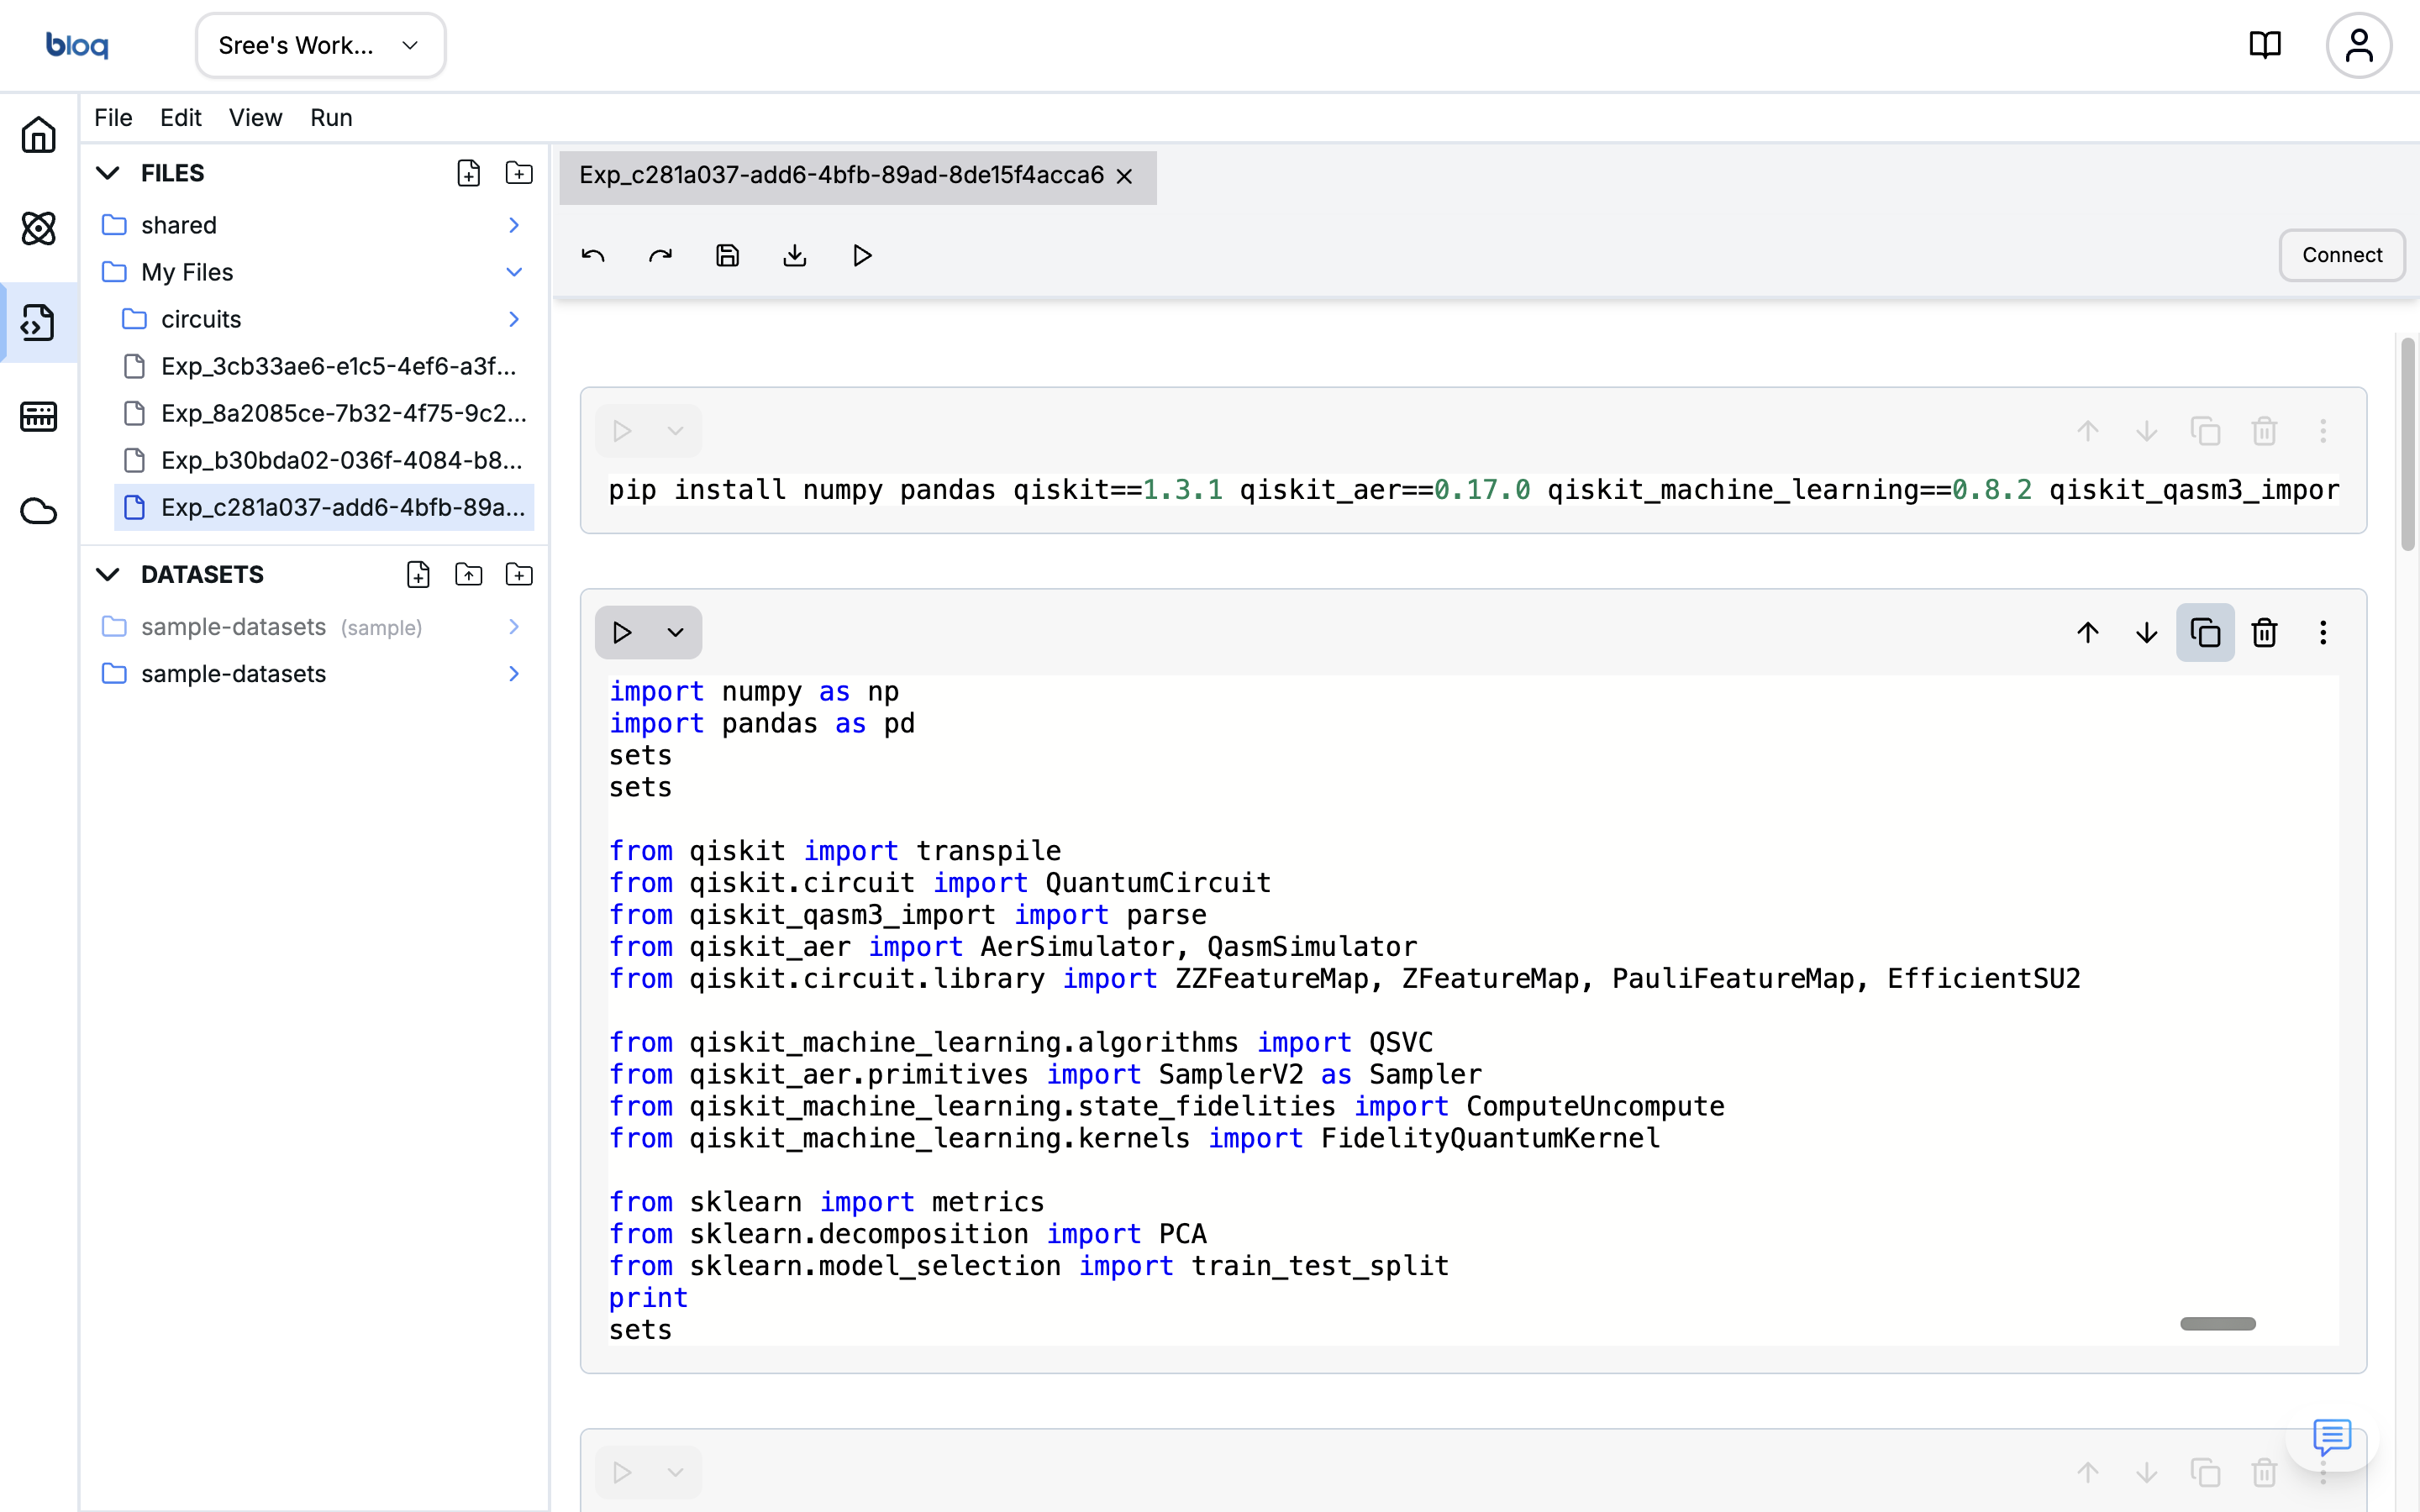Screen dimensions: 2420x1512
Task: Click the notebook vertical scrollbar
Action: click(2407, 444)
